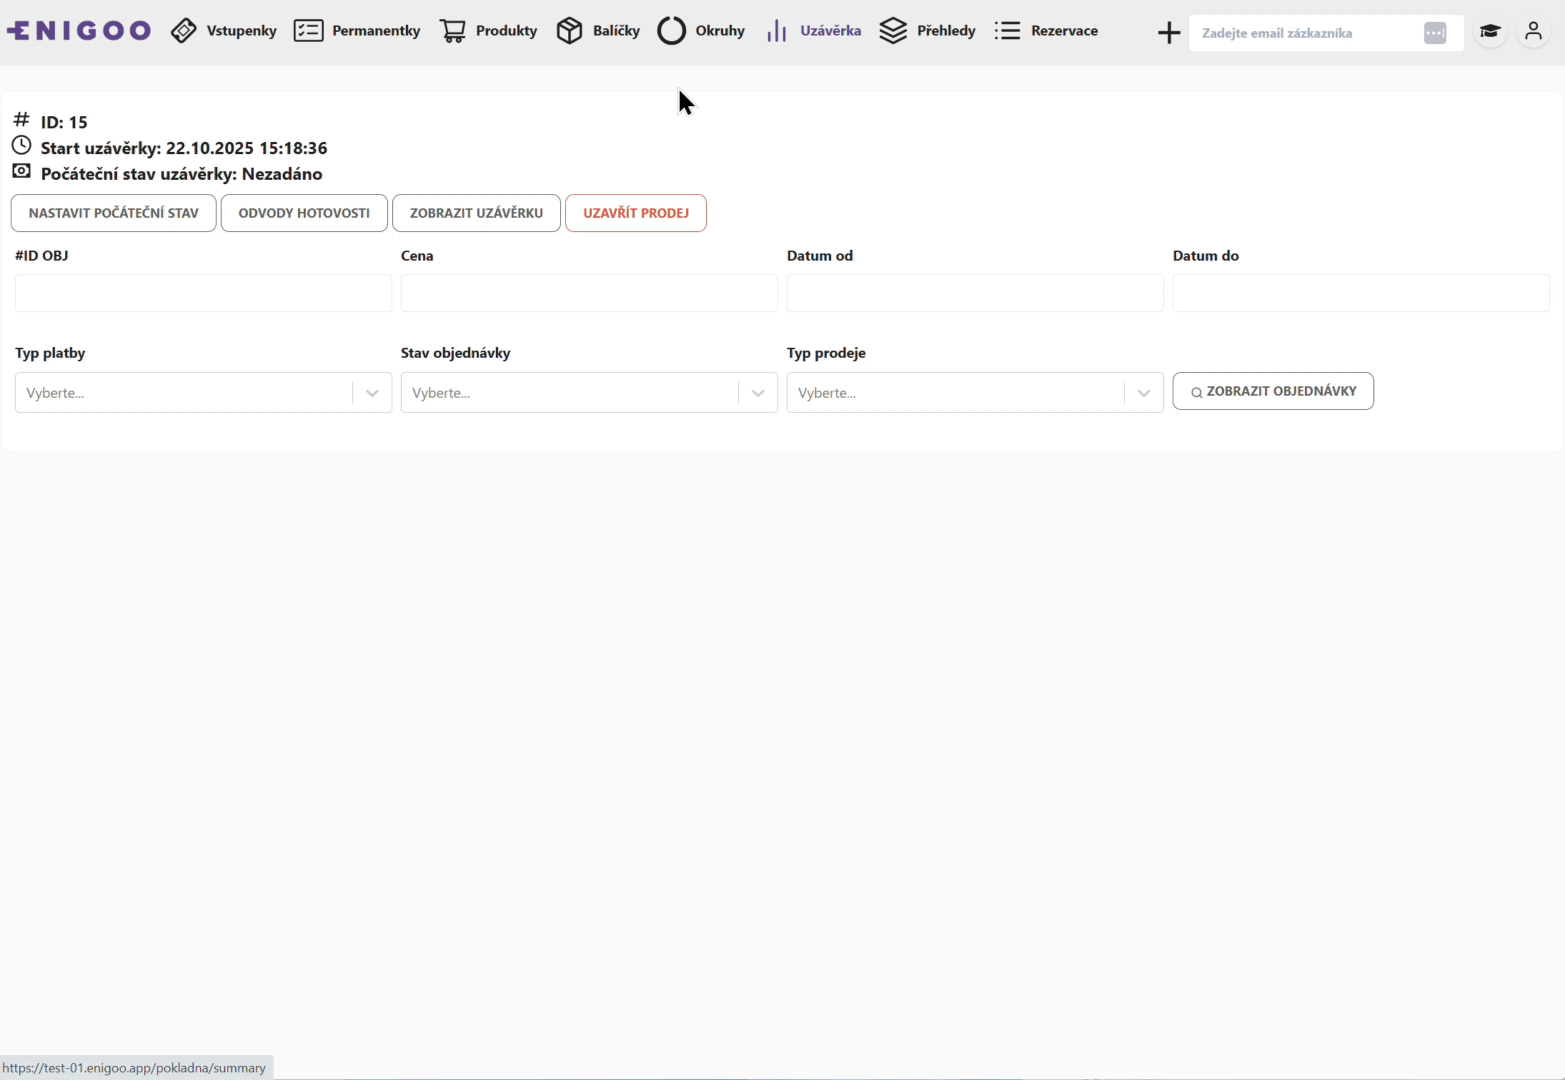Image resolution: width=1565 pixels, height=1080 pixels.
Task: Click the Enigoo logo
Action: coord(79,31)
